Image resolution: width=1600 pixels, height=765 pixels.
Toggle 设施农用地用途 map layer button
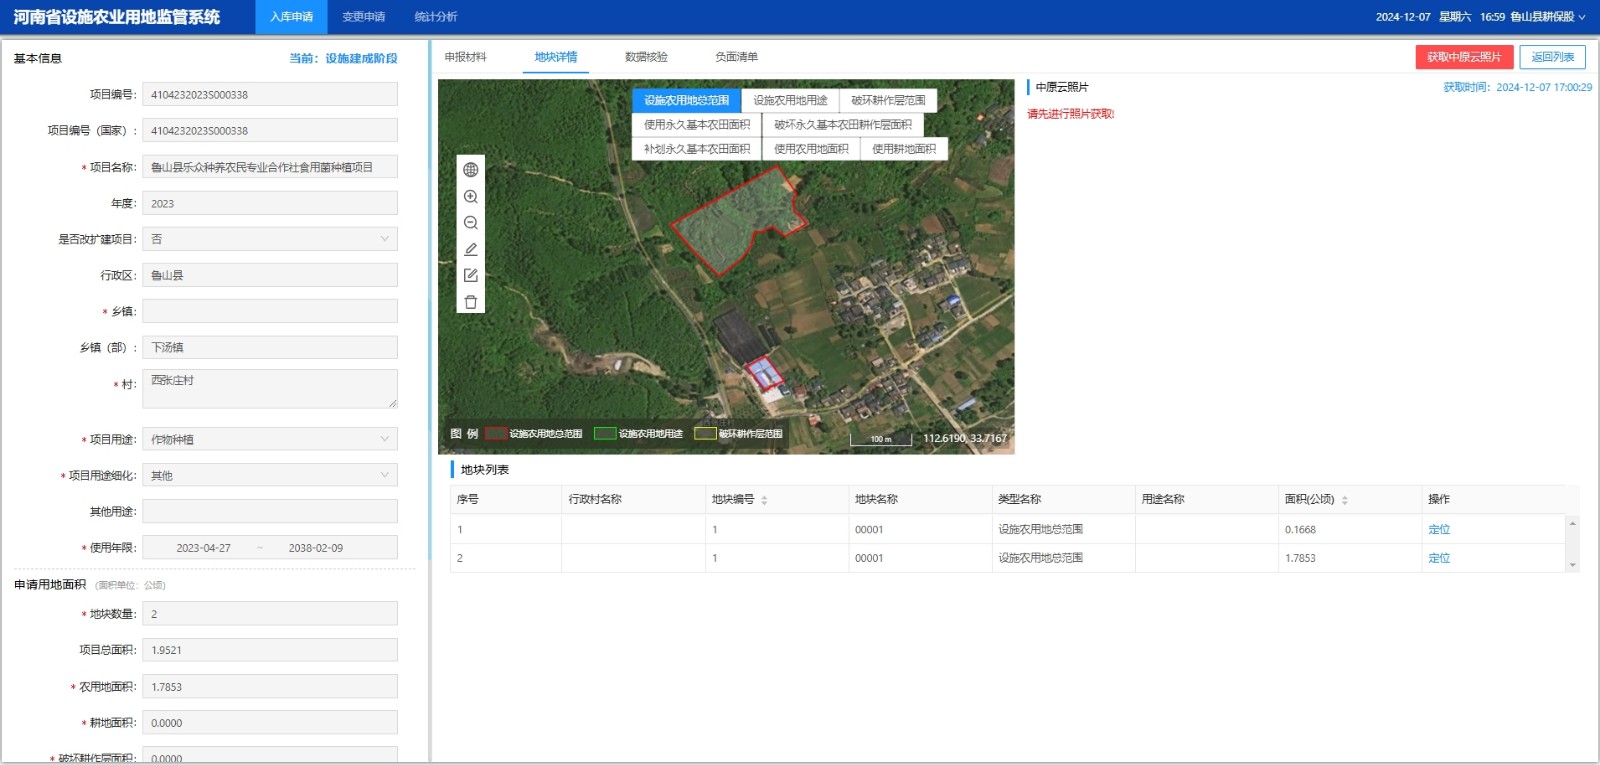click(790, 100)
